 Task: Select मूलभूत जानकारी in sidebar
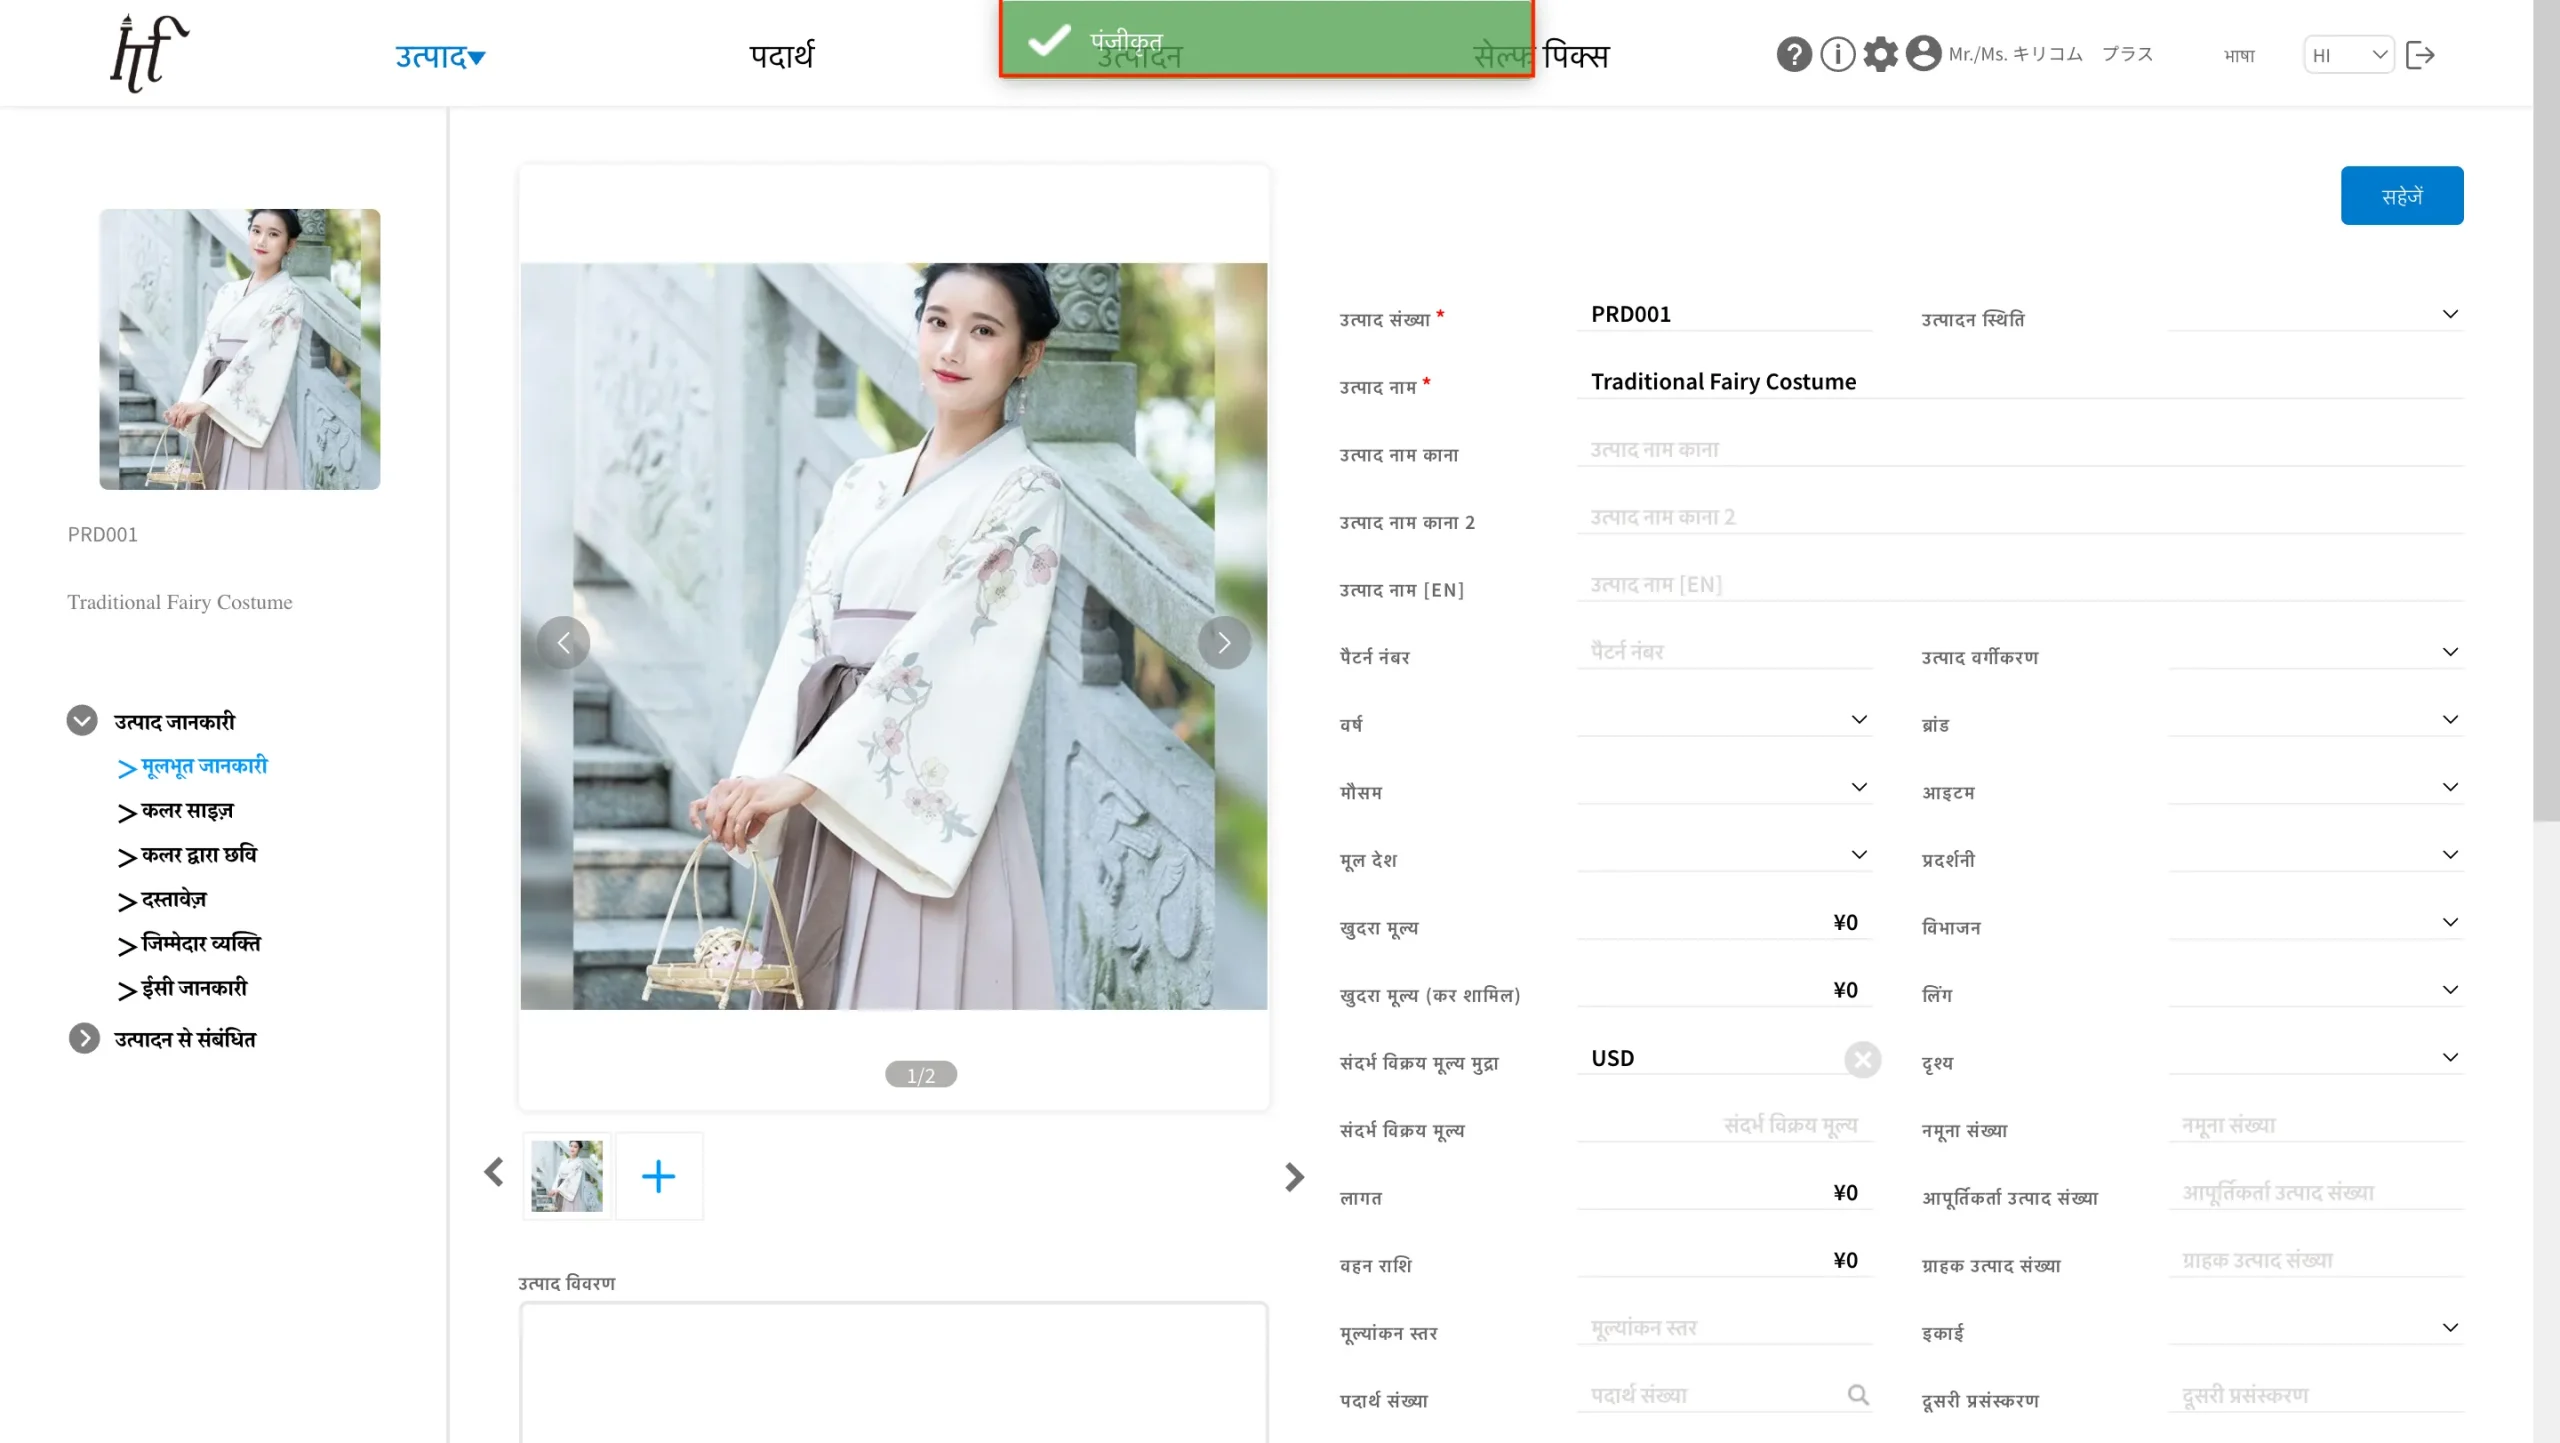pyautogui.click(x=204, y=766)
